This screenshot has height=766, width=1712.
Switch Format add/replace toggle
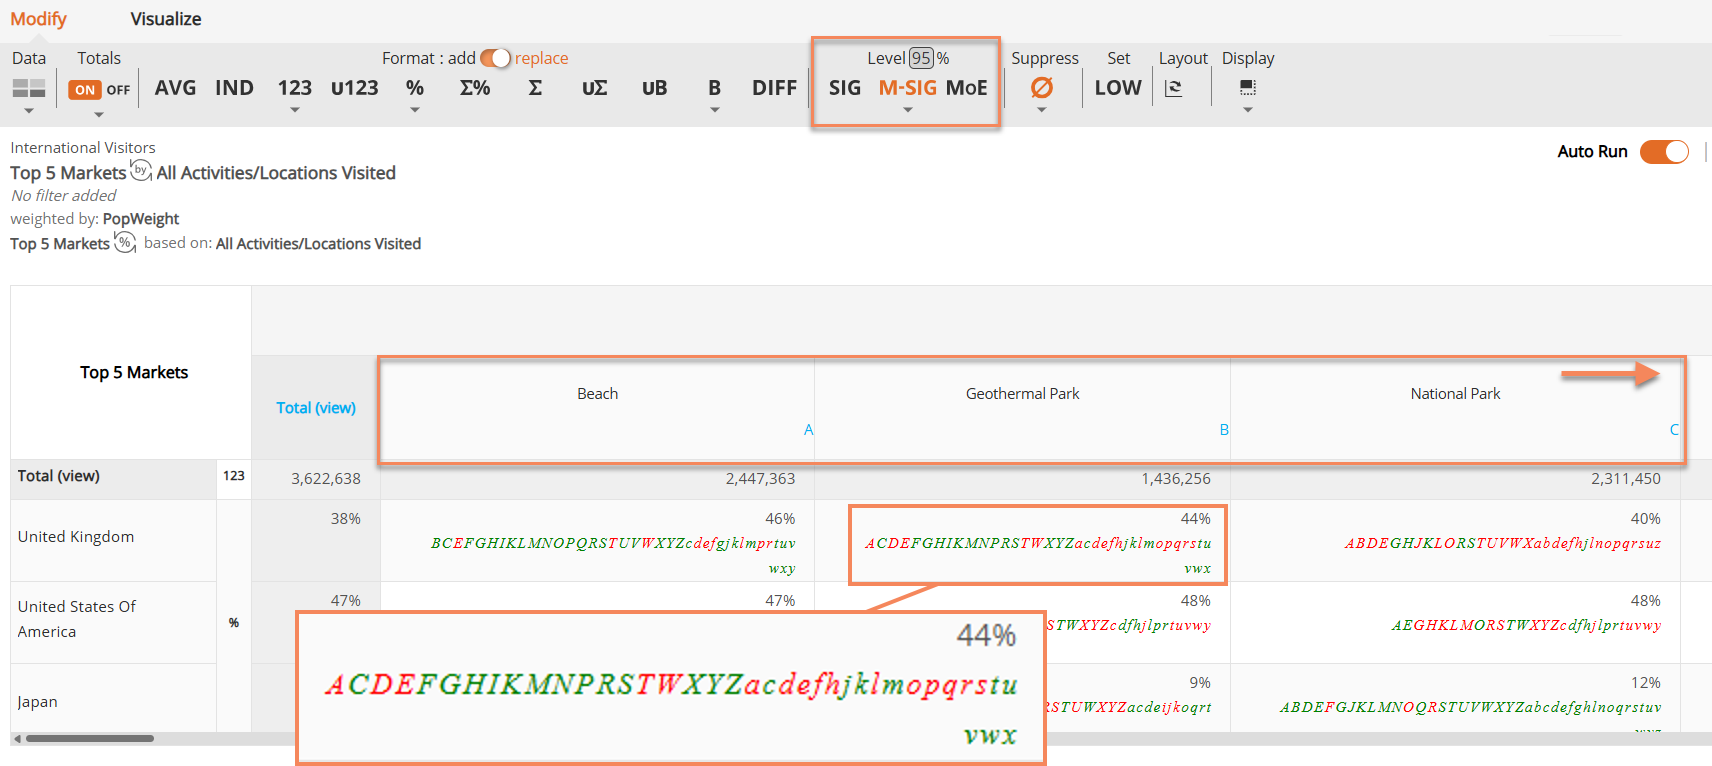495,58
